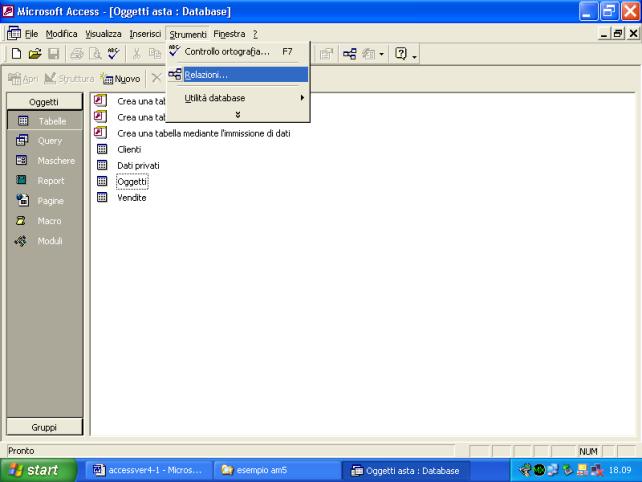Viewport: 642px width, 482px height.
Task: Click the Maschere form icon in sidebar
Action: (21, 160)
